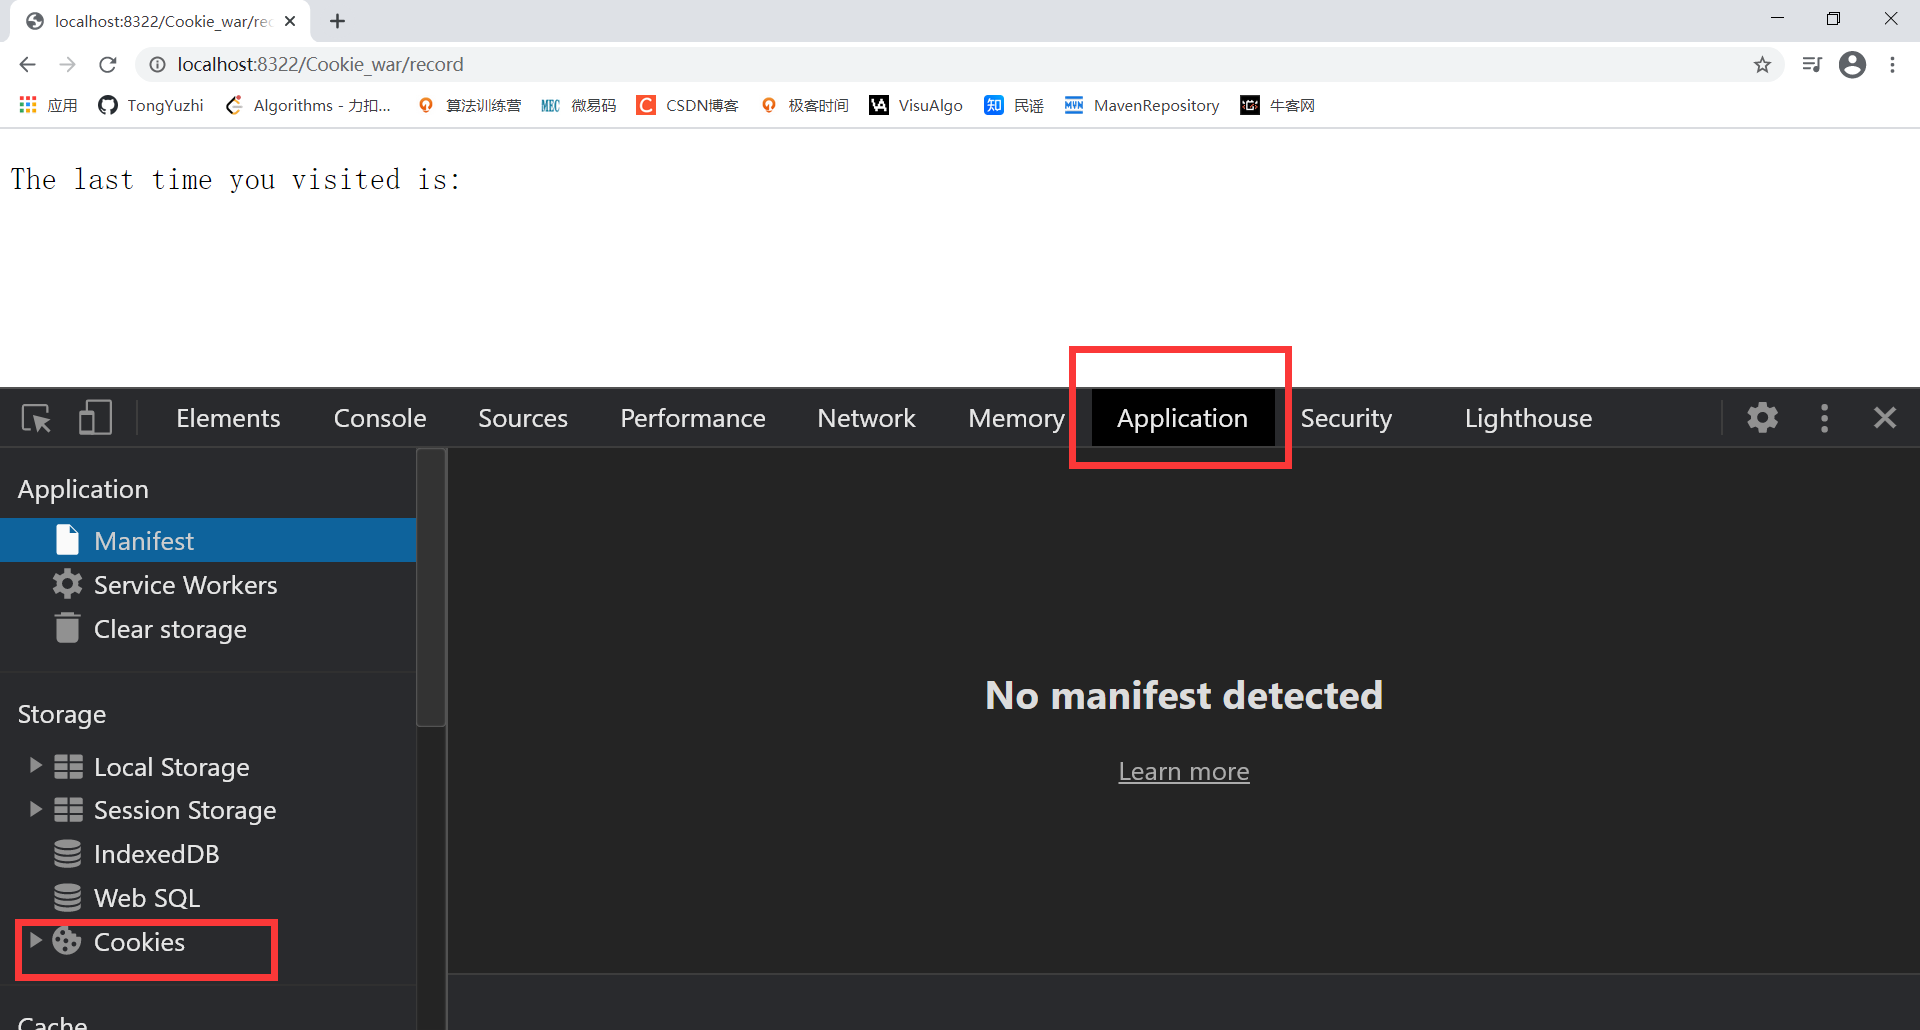Select Web SQL in Storage section

click(x=147, y=898)
